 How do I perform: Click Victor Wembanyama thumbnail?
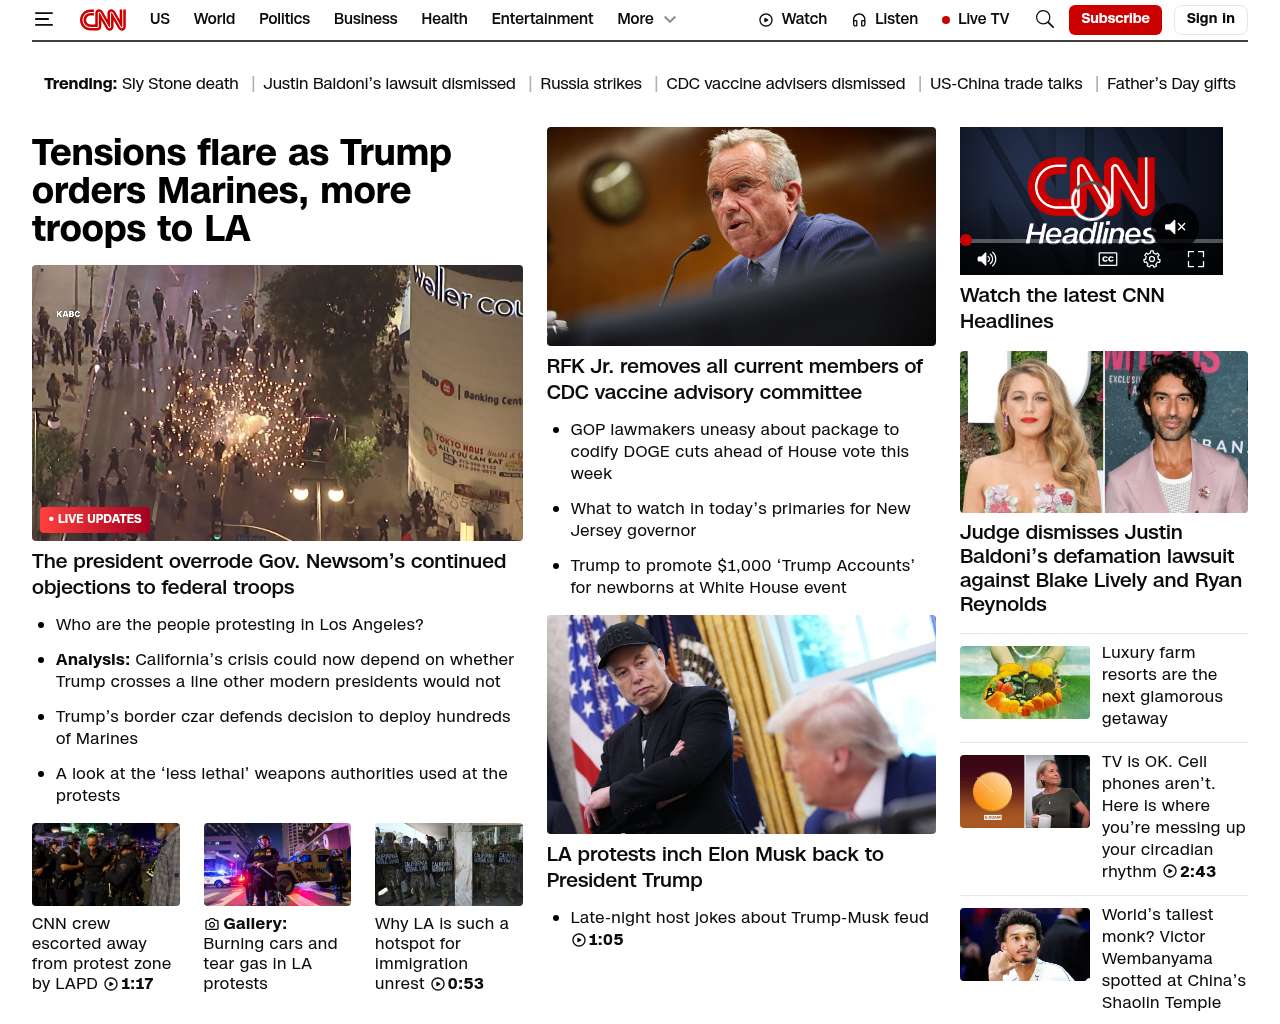pos(1025,944)
